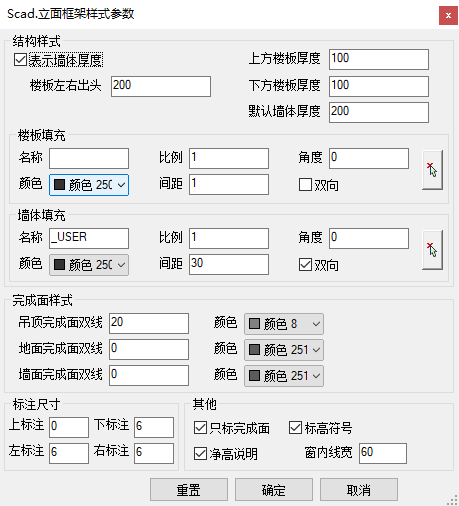Viewport: 459px width, 506px height.
Task: Click the 墙体填充 名称 field showing _USER
Action: click(89, 238)
